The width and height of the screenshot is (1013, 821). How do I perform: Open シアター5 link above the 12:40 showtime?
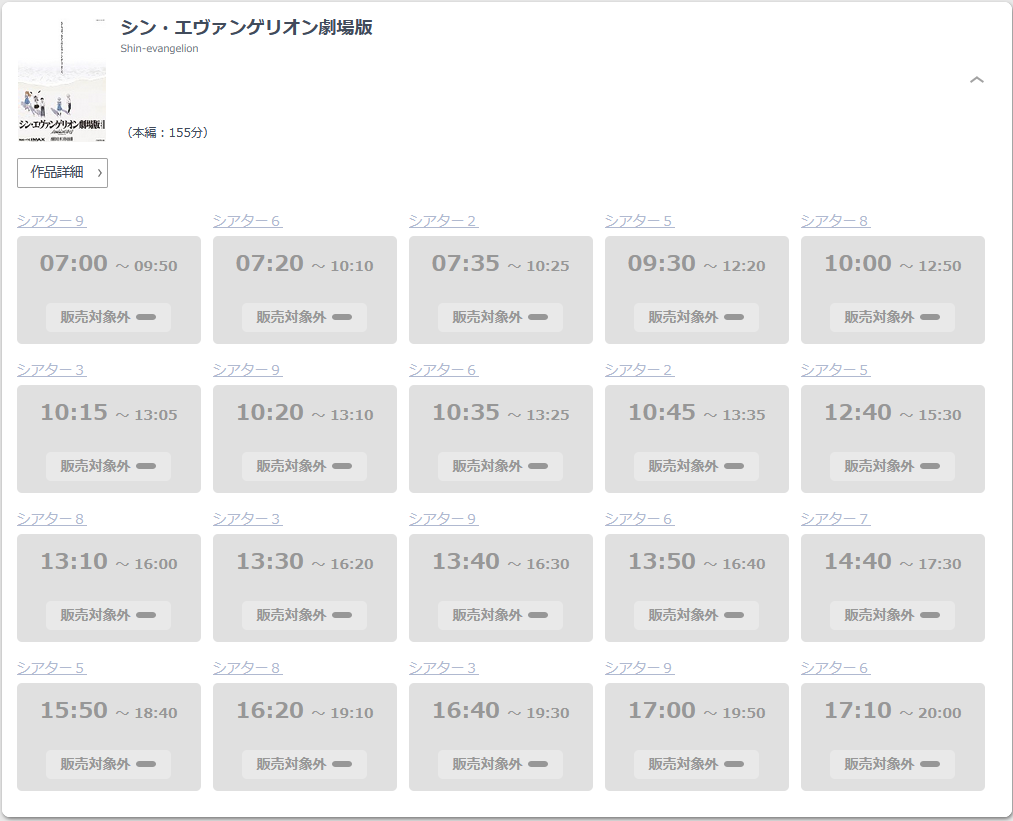835,370
